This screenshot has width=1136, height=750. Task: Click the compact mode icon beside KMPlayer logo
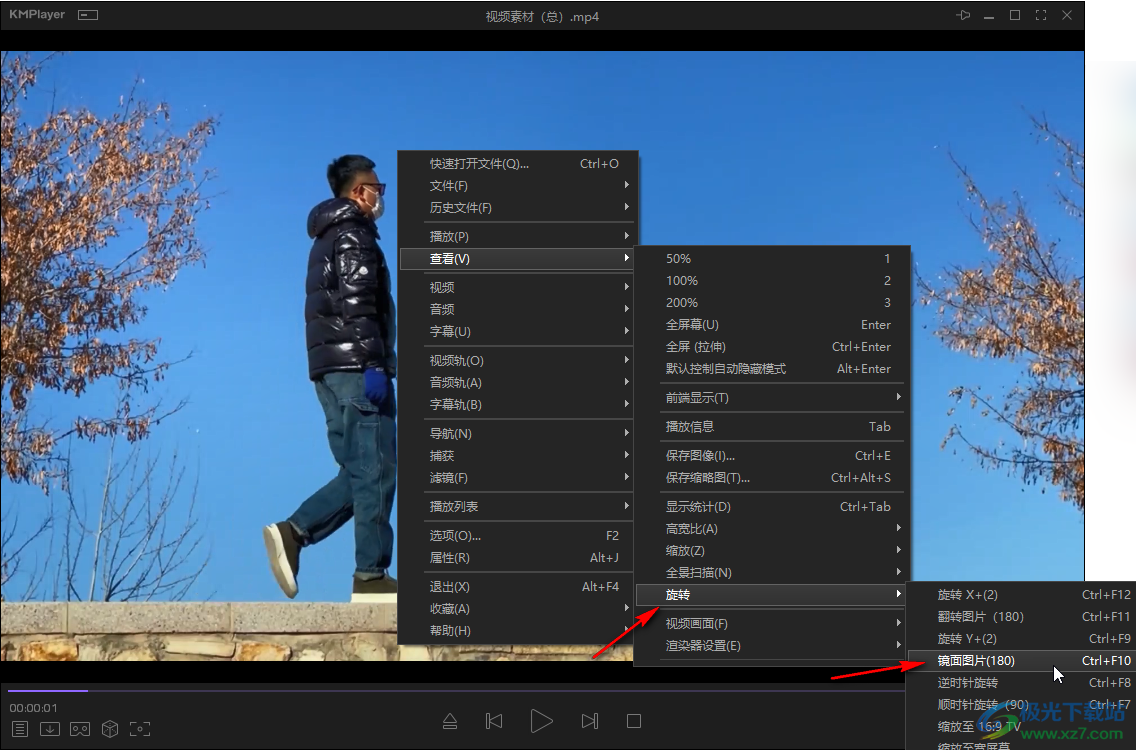point(88,15)
